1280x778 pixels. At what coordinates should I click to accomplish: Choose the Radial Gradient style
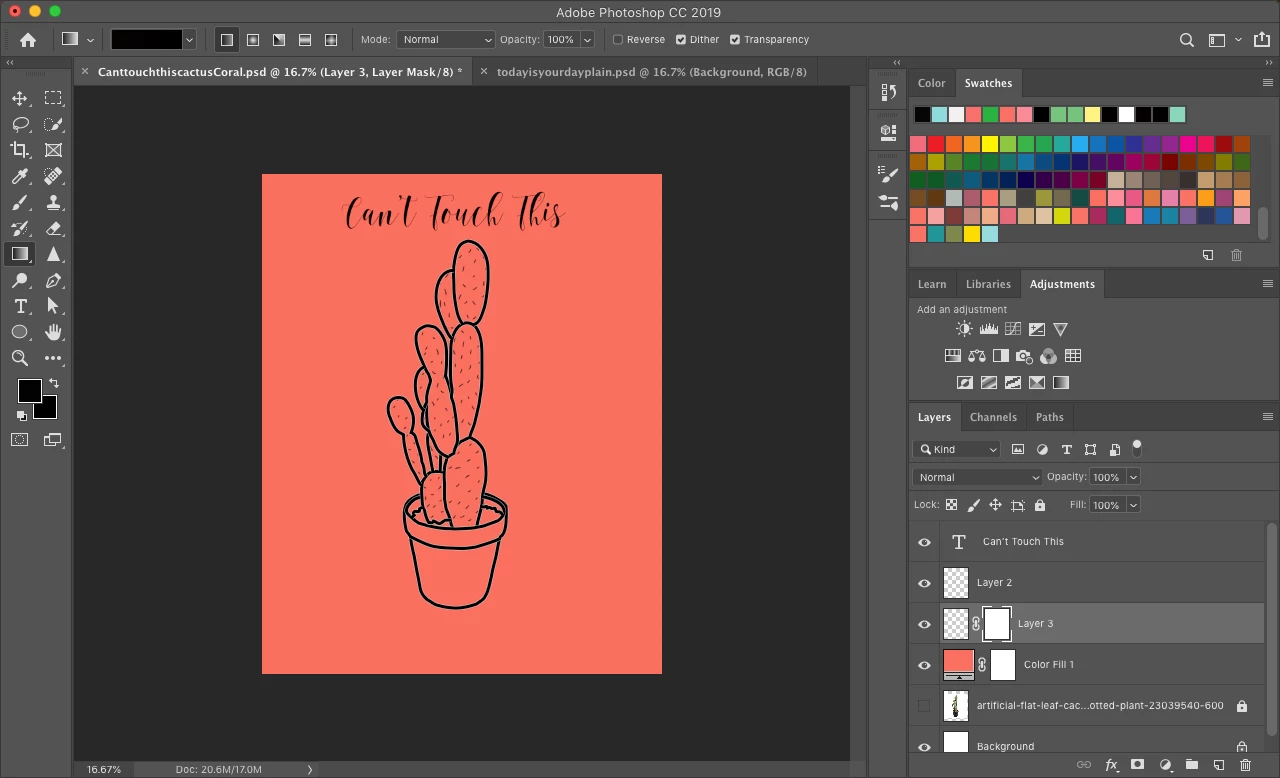[x=253, y=40]
